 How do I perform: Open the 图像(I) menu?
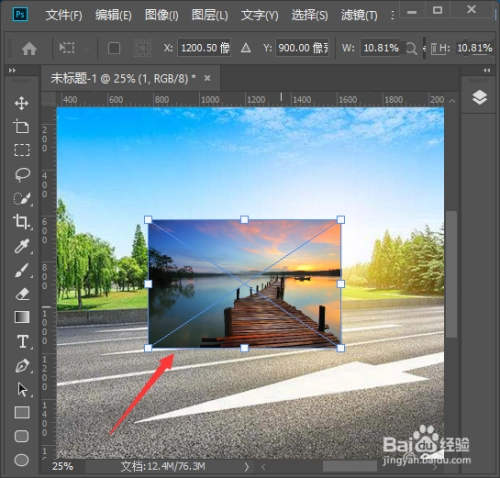162,15
